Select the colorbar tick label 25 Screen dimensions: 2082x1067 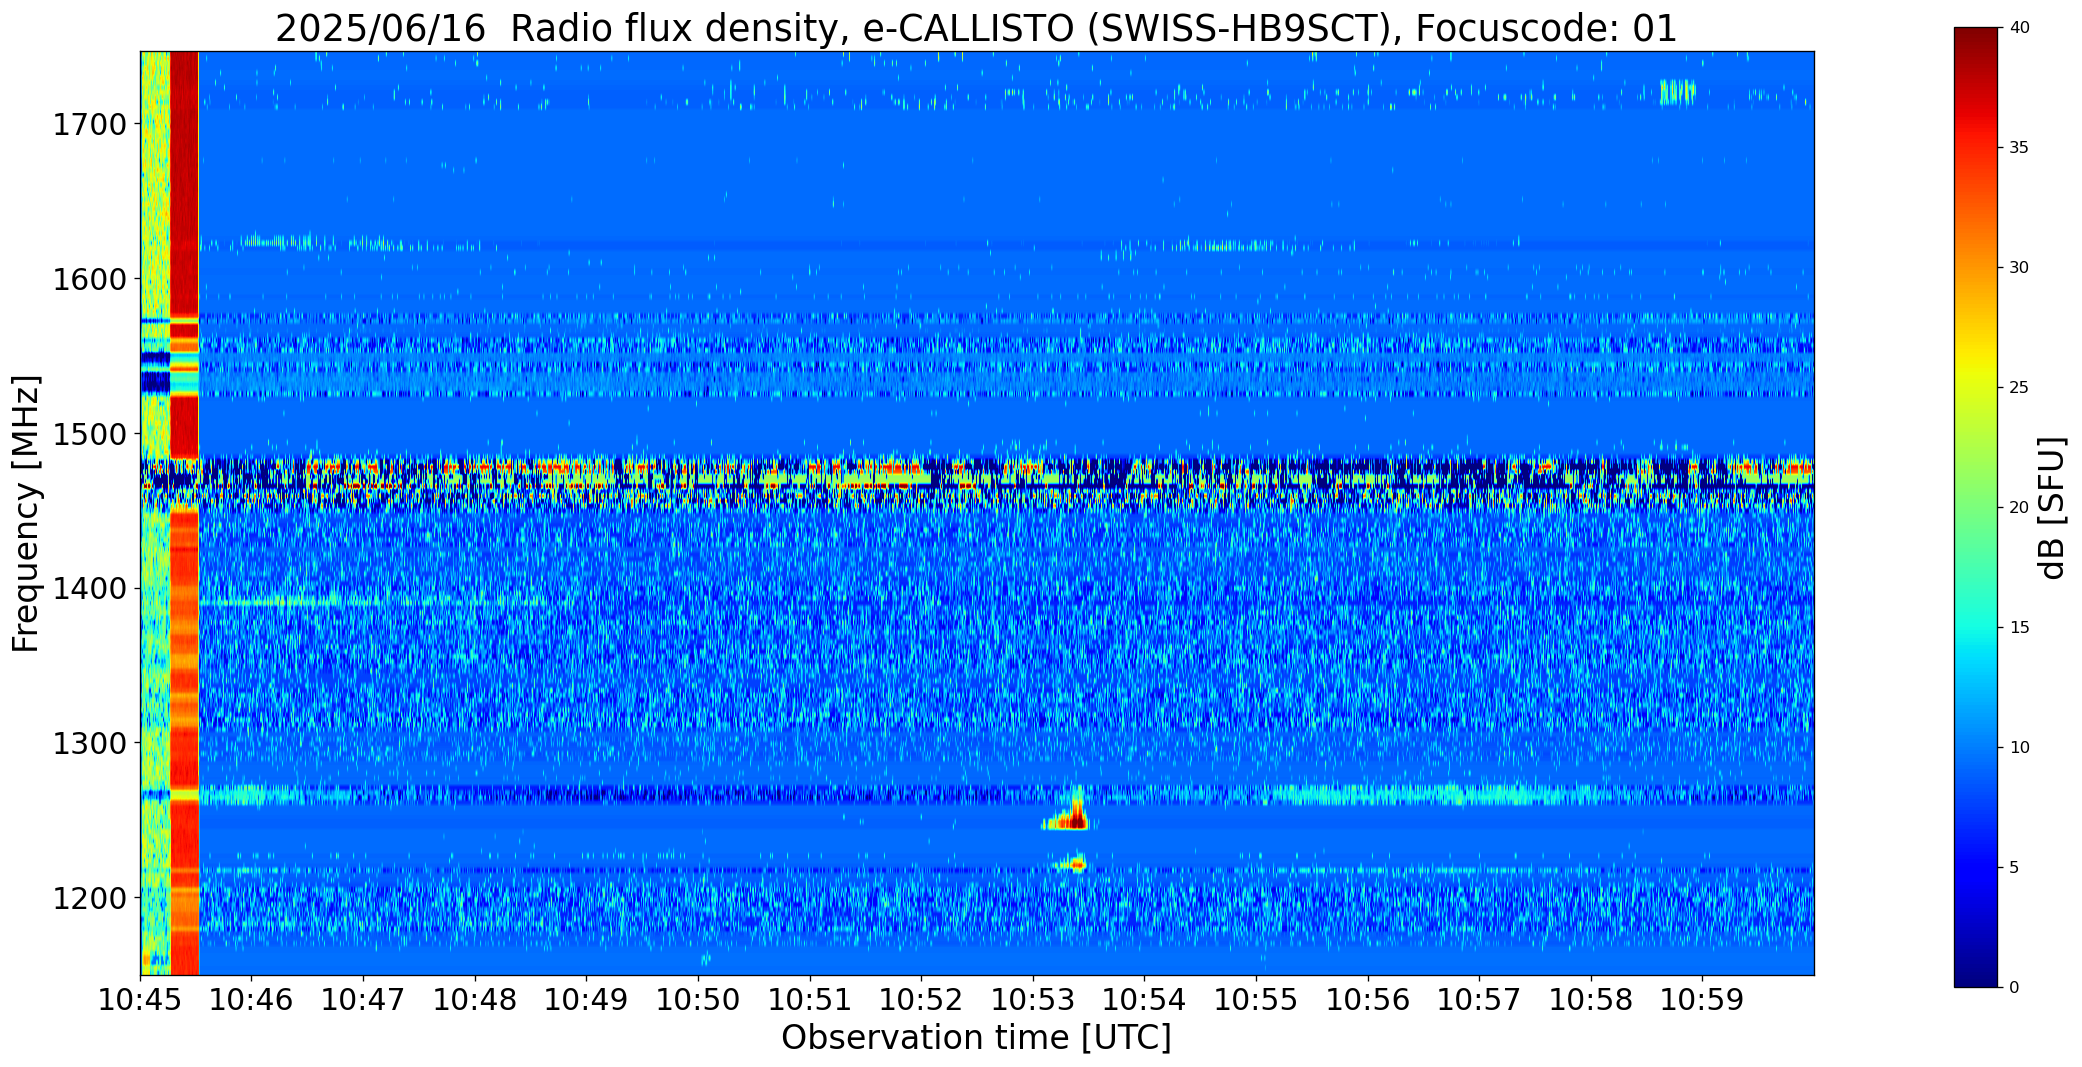[2019, 388]
